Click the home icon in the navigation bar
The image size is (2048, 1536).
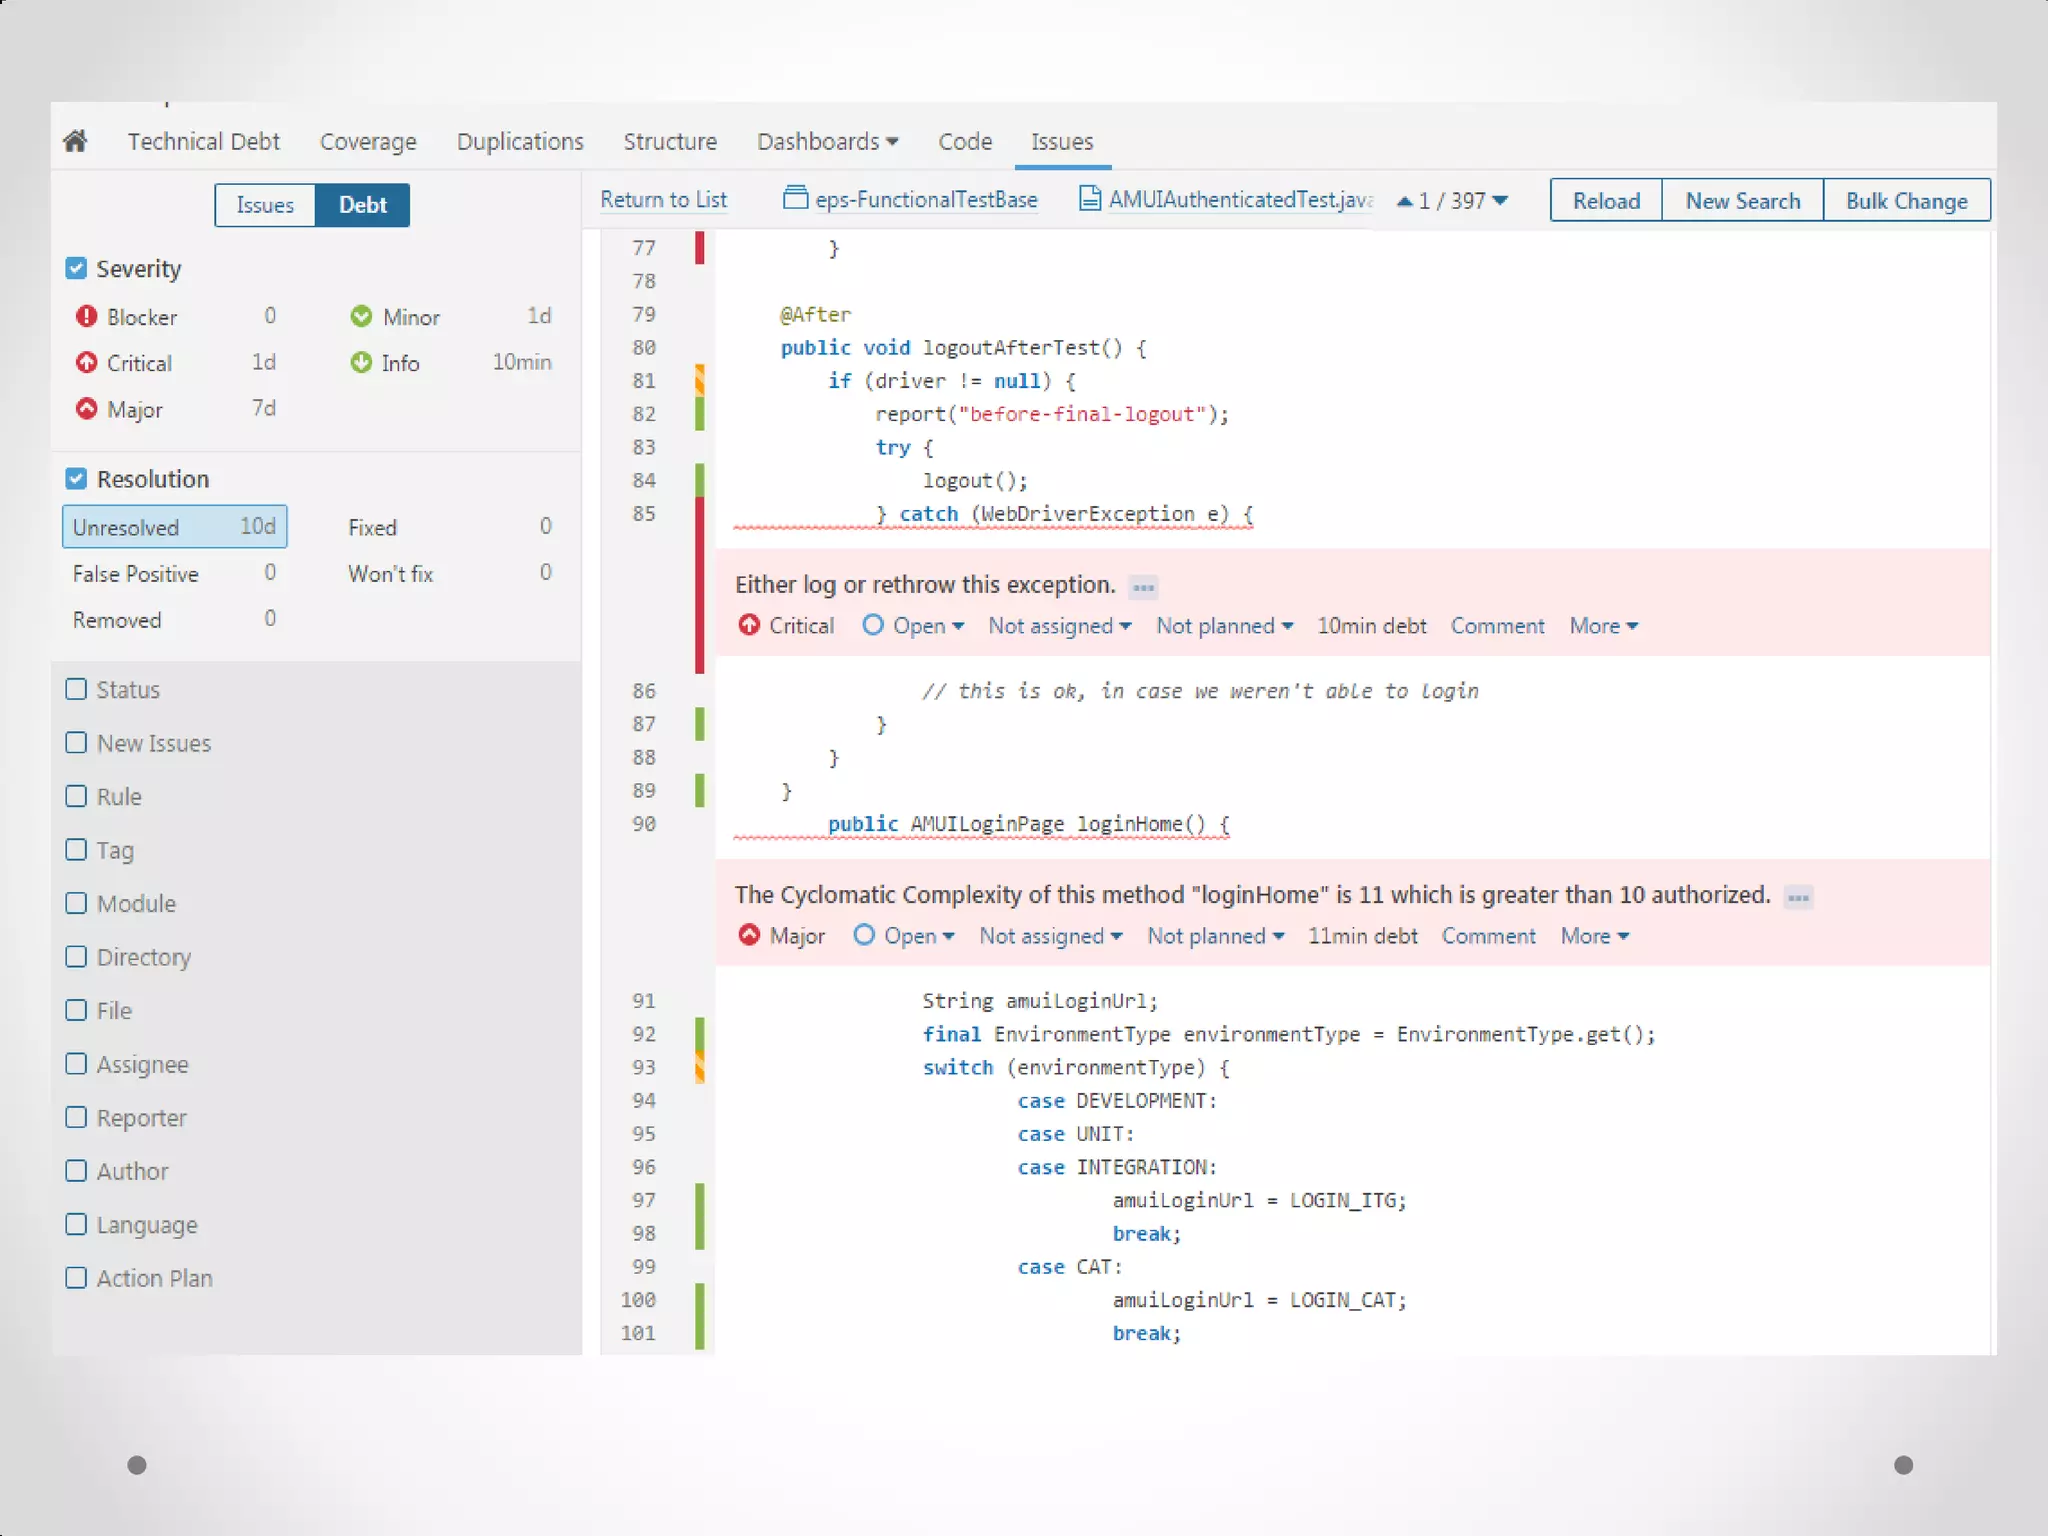(75, 141)
